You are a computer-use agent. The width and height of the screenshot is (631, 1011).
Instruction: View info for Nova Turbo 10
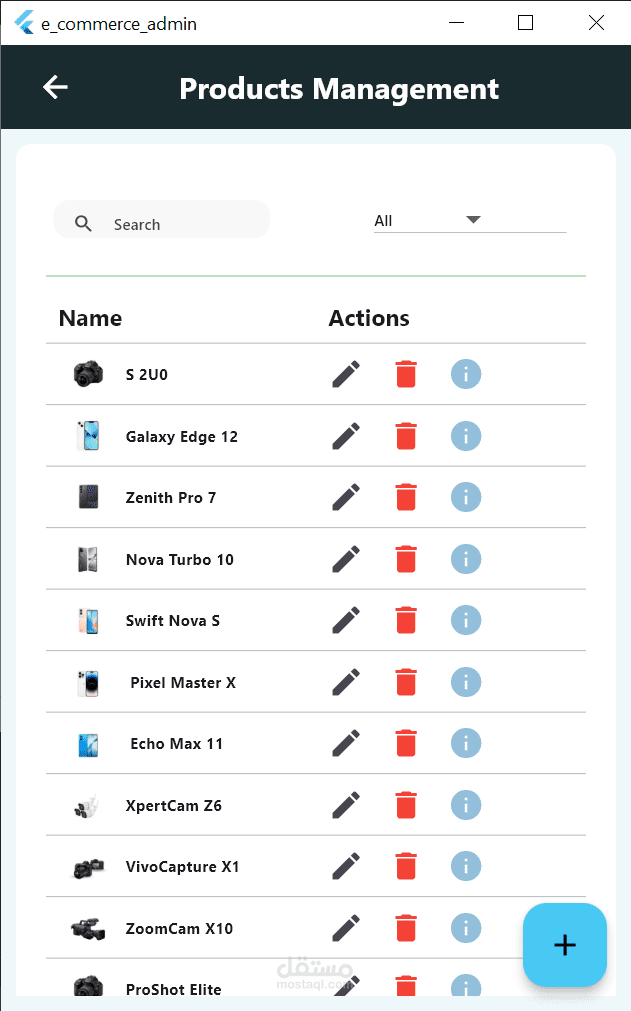click(x=466, y=559)
